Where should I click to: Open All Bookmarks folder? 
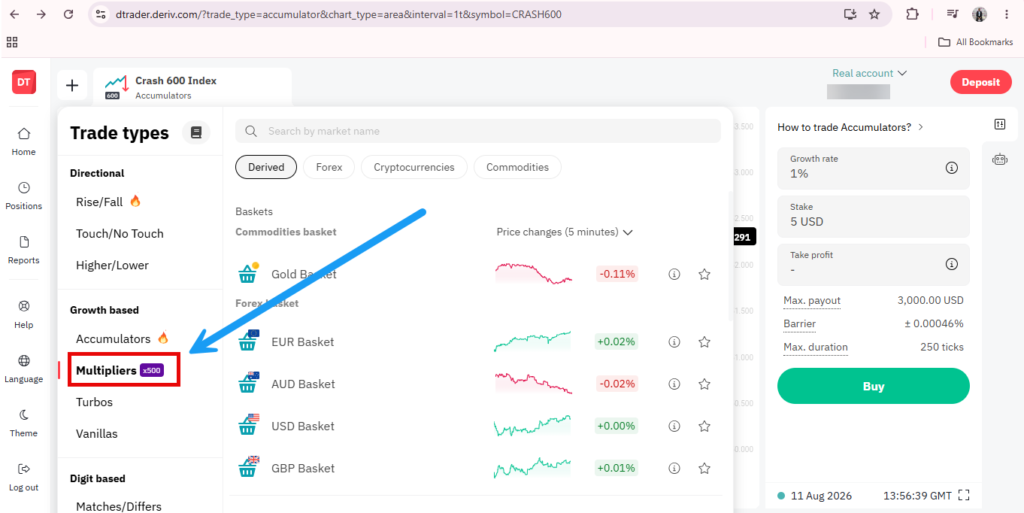pyautogui.click(x=975, y=42)
